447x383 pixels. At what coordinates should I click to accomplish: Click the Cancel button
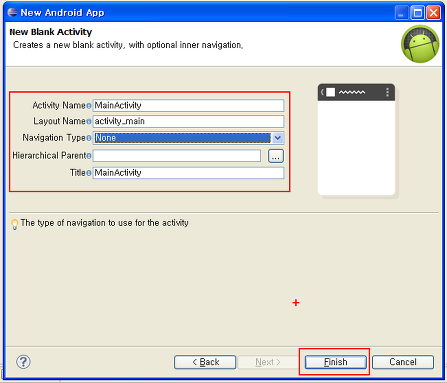pos(403,362)
